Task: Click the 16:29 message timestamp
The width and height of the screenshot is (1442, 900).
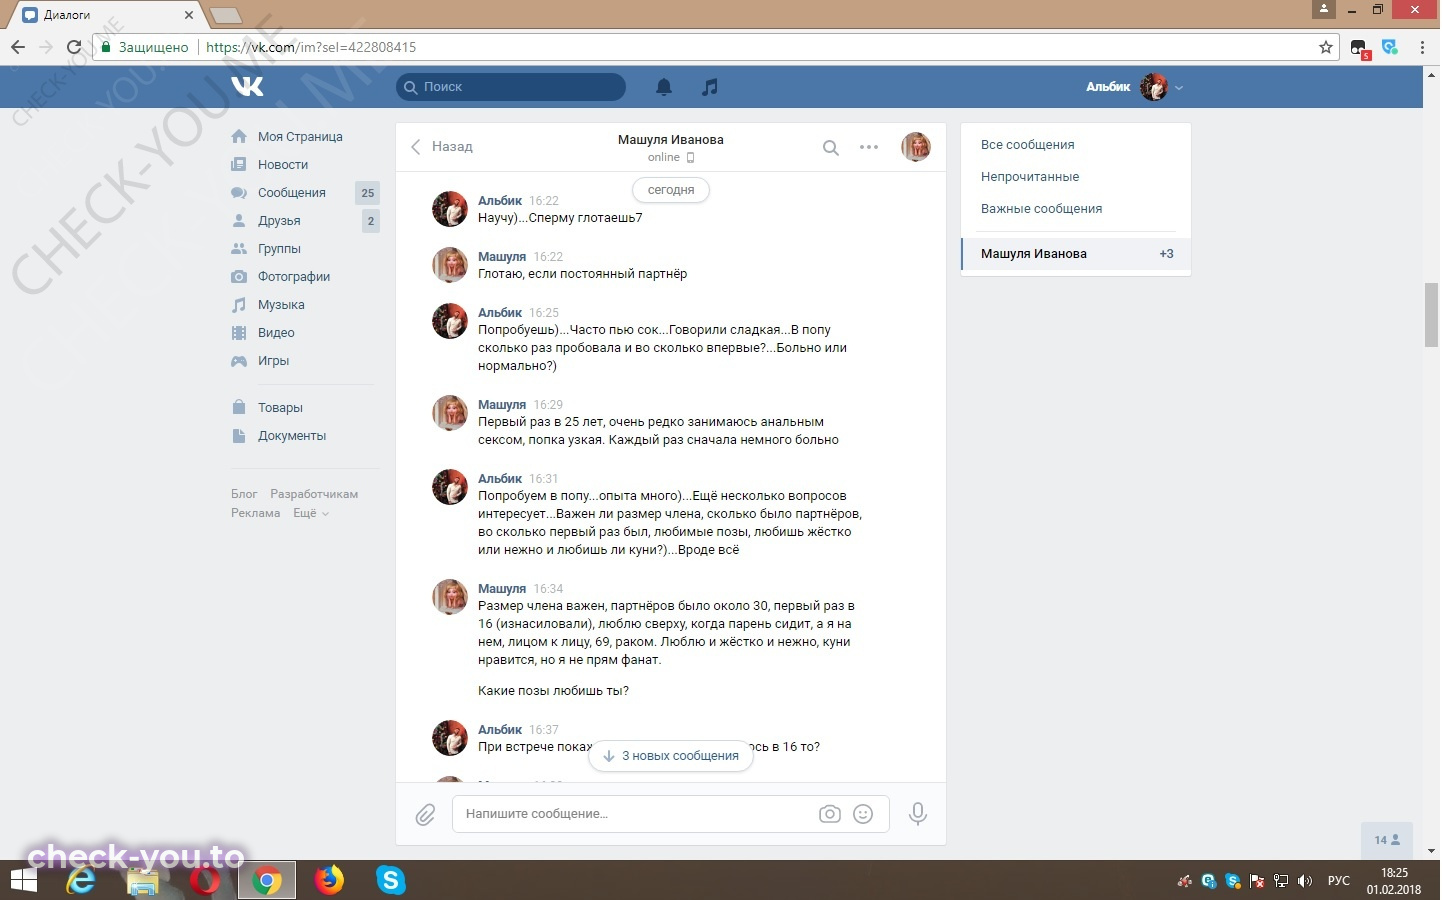Action: tap(548, 405)
